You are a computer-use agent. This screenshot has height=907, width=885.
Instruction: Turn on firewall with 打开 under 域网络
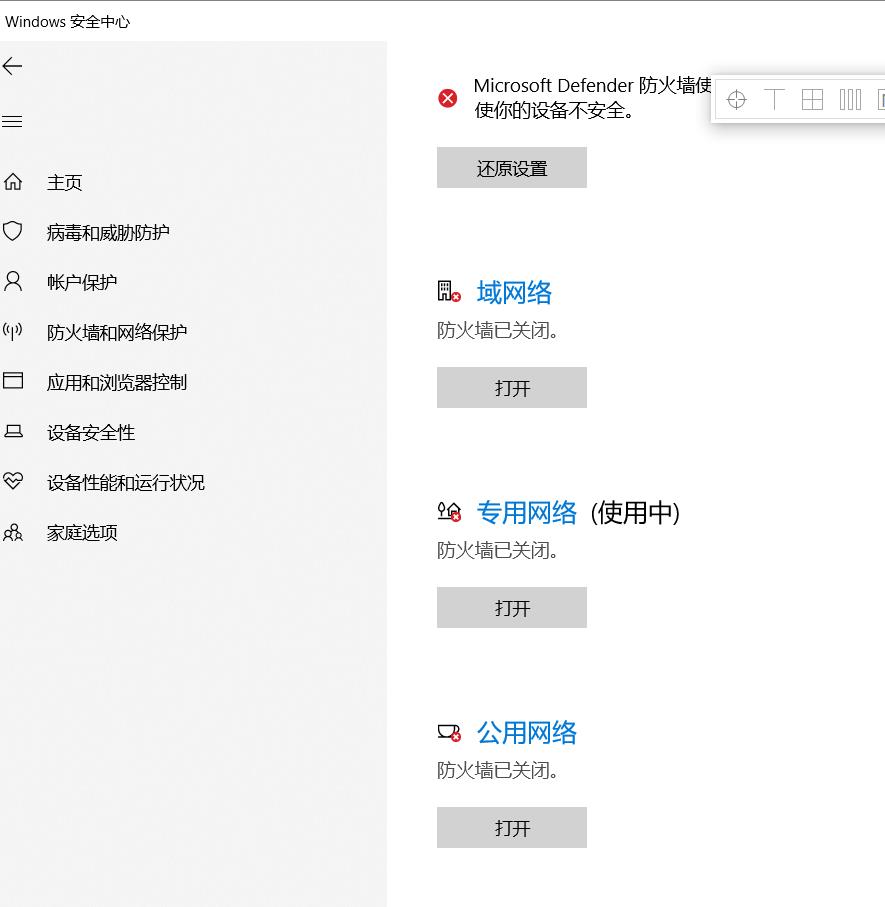pos(512,388)
